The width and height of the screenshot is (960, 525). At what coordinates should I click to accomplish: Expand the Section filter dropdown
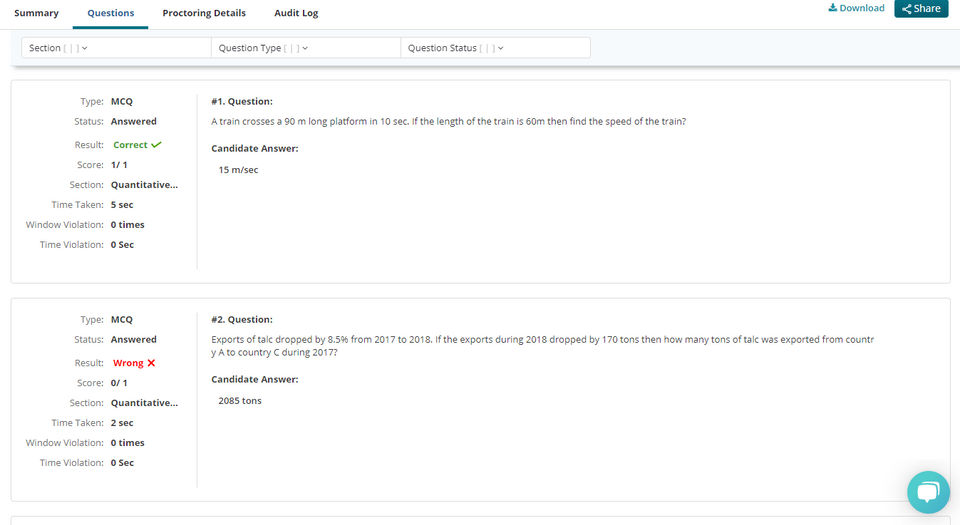(116, 48)
